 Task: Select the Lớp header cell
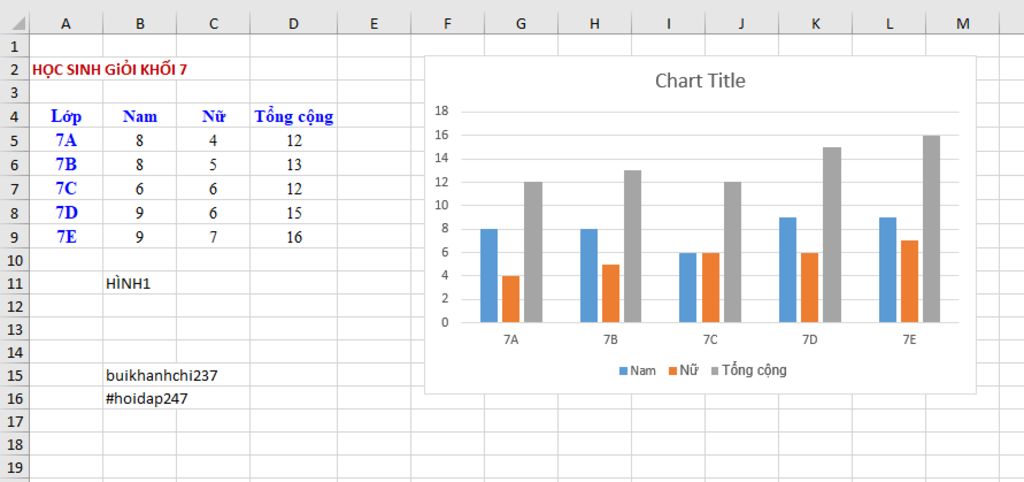66,116
